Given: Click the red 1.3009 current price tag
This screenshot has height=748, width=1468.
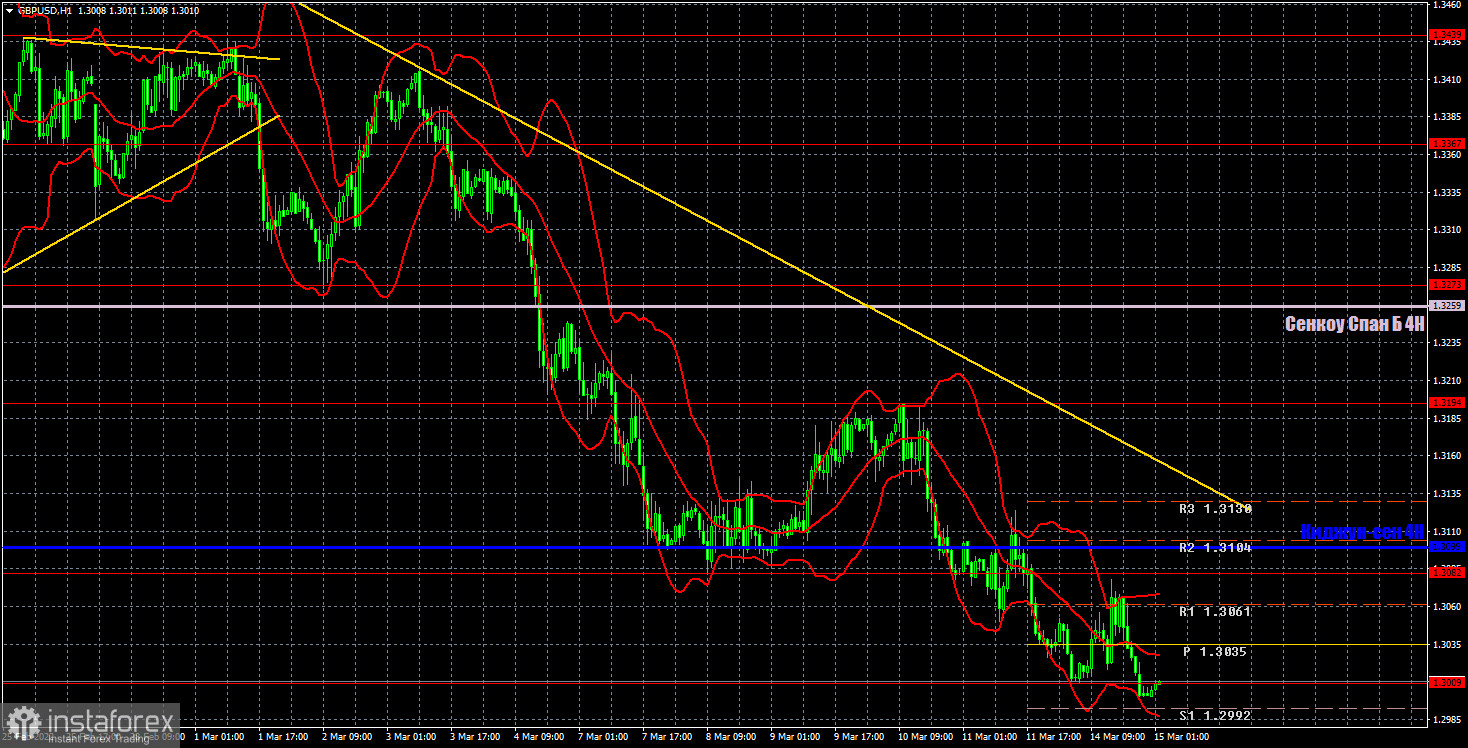Looking at the screenshot, I should point(1448,682).
